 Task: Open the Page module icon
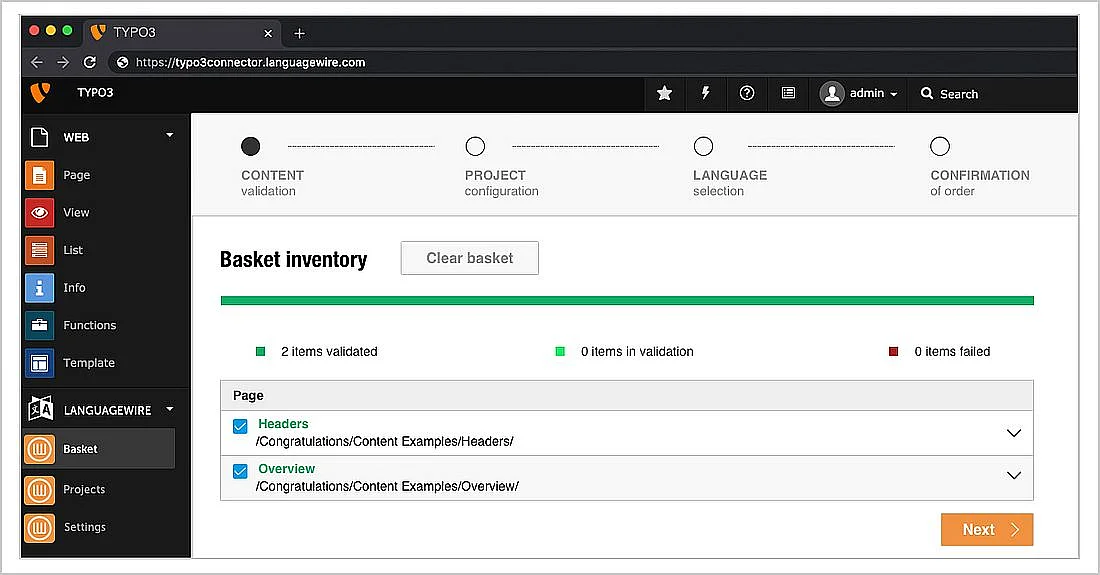coord(39,175)
